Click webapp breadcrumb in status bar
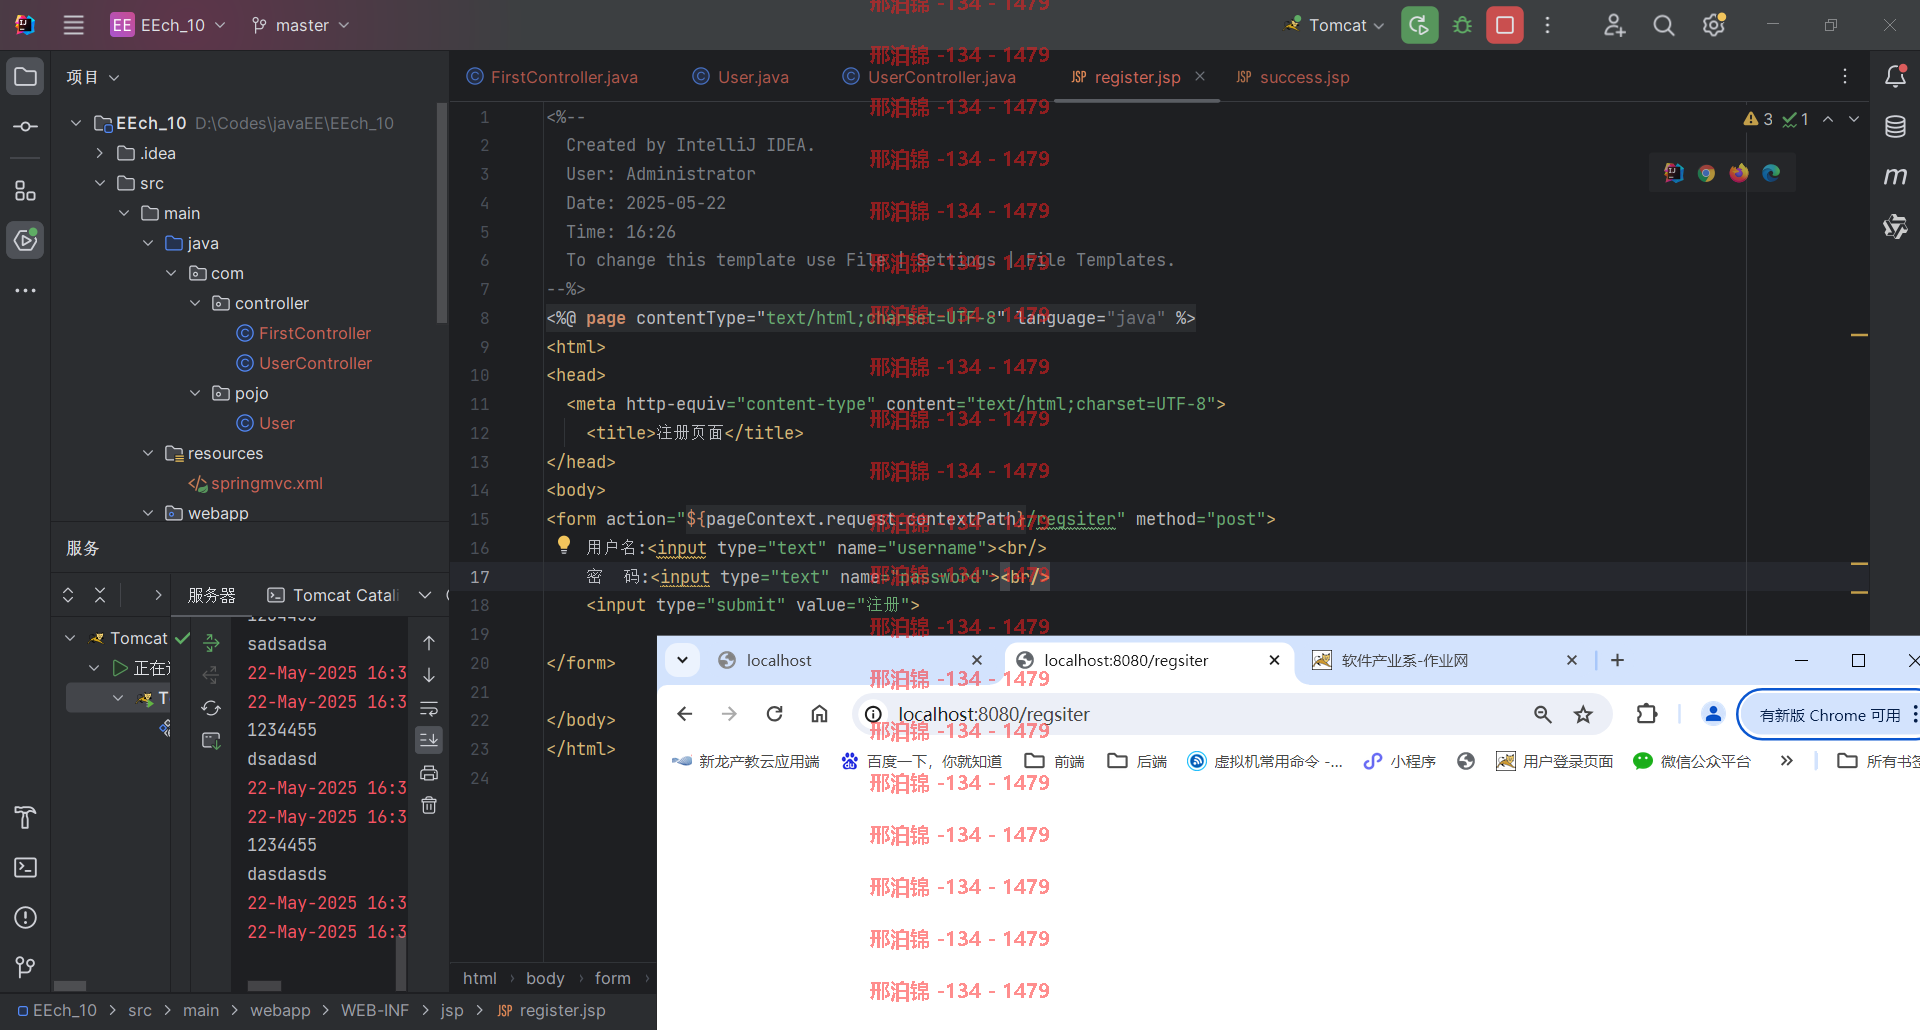The image size is (1920, 1030). click(280, 1010)
